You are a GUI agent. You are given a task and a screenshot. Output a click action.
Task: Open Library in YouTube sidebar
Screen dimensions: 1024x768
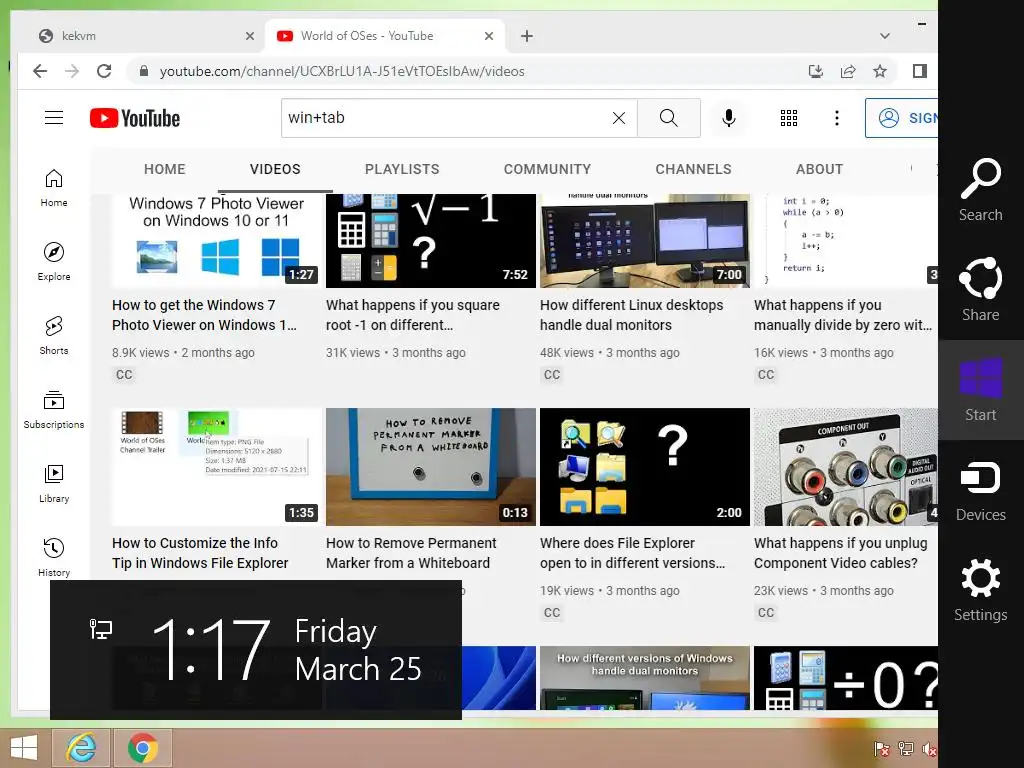point(54,483)
